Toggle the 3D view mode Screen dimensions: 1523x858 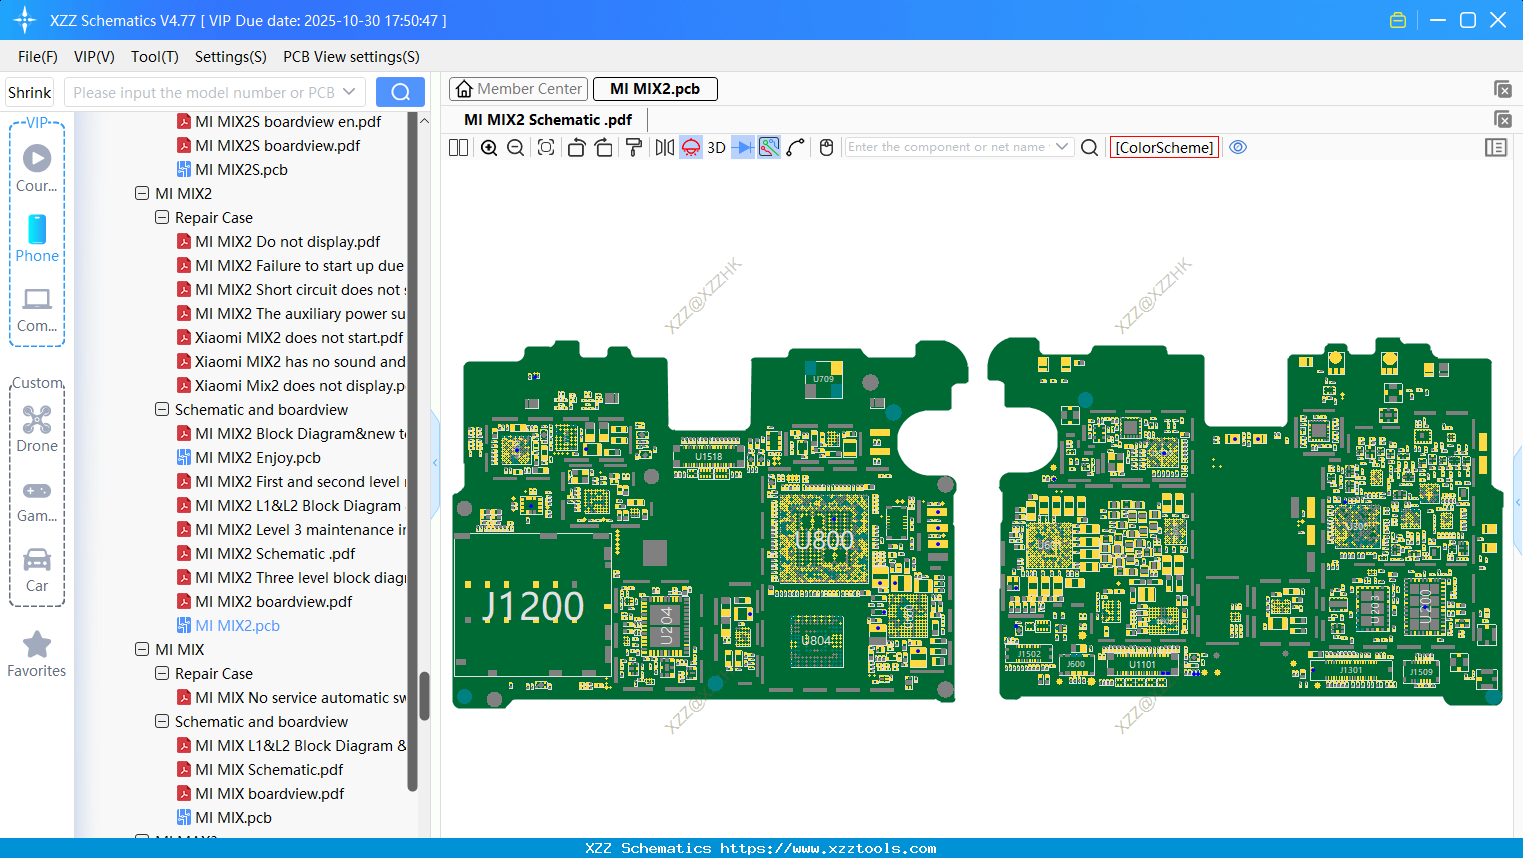[716, 148]
